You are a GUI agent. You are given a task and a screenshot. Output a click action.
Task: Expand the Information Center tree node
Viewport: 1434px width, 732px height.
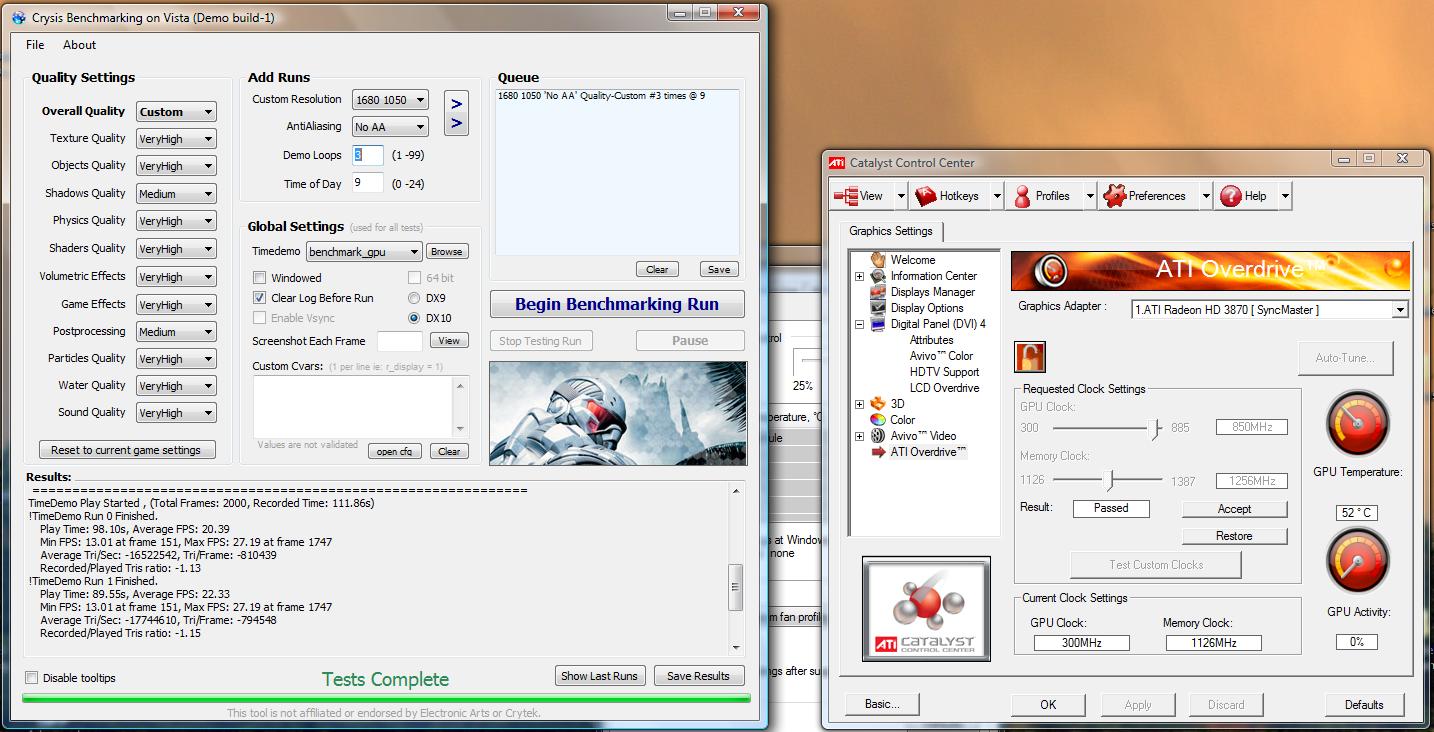859,276
